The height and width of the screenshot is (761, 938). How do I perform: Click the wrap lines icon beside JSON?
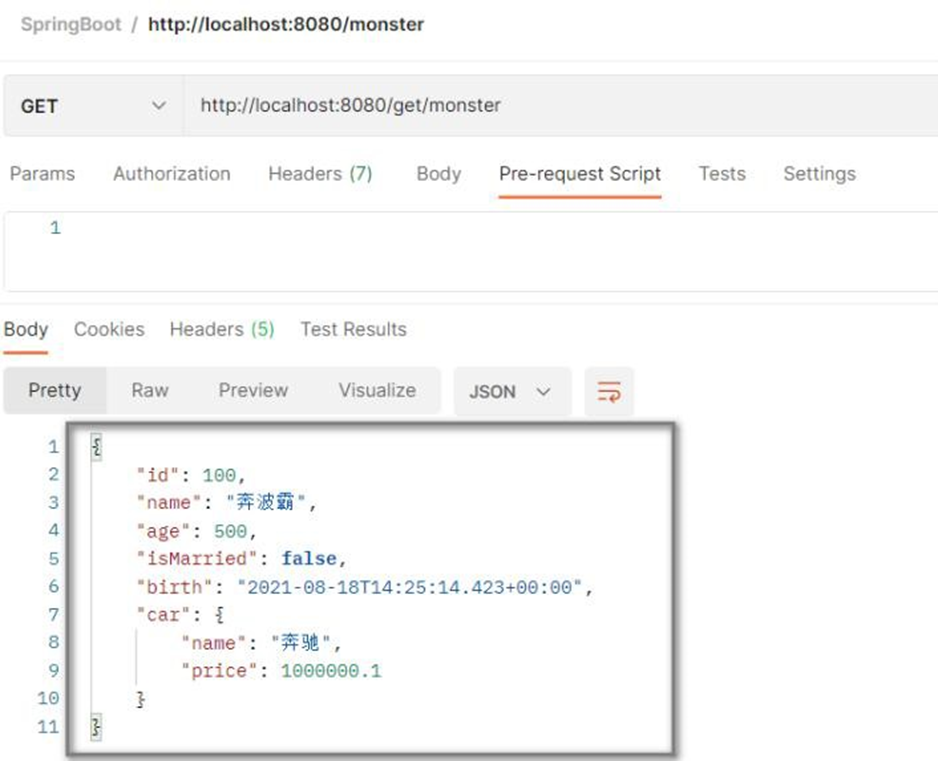(x=609, y=392)
